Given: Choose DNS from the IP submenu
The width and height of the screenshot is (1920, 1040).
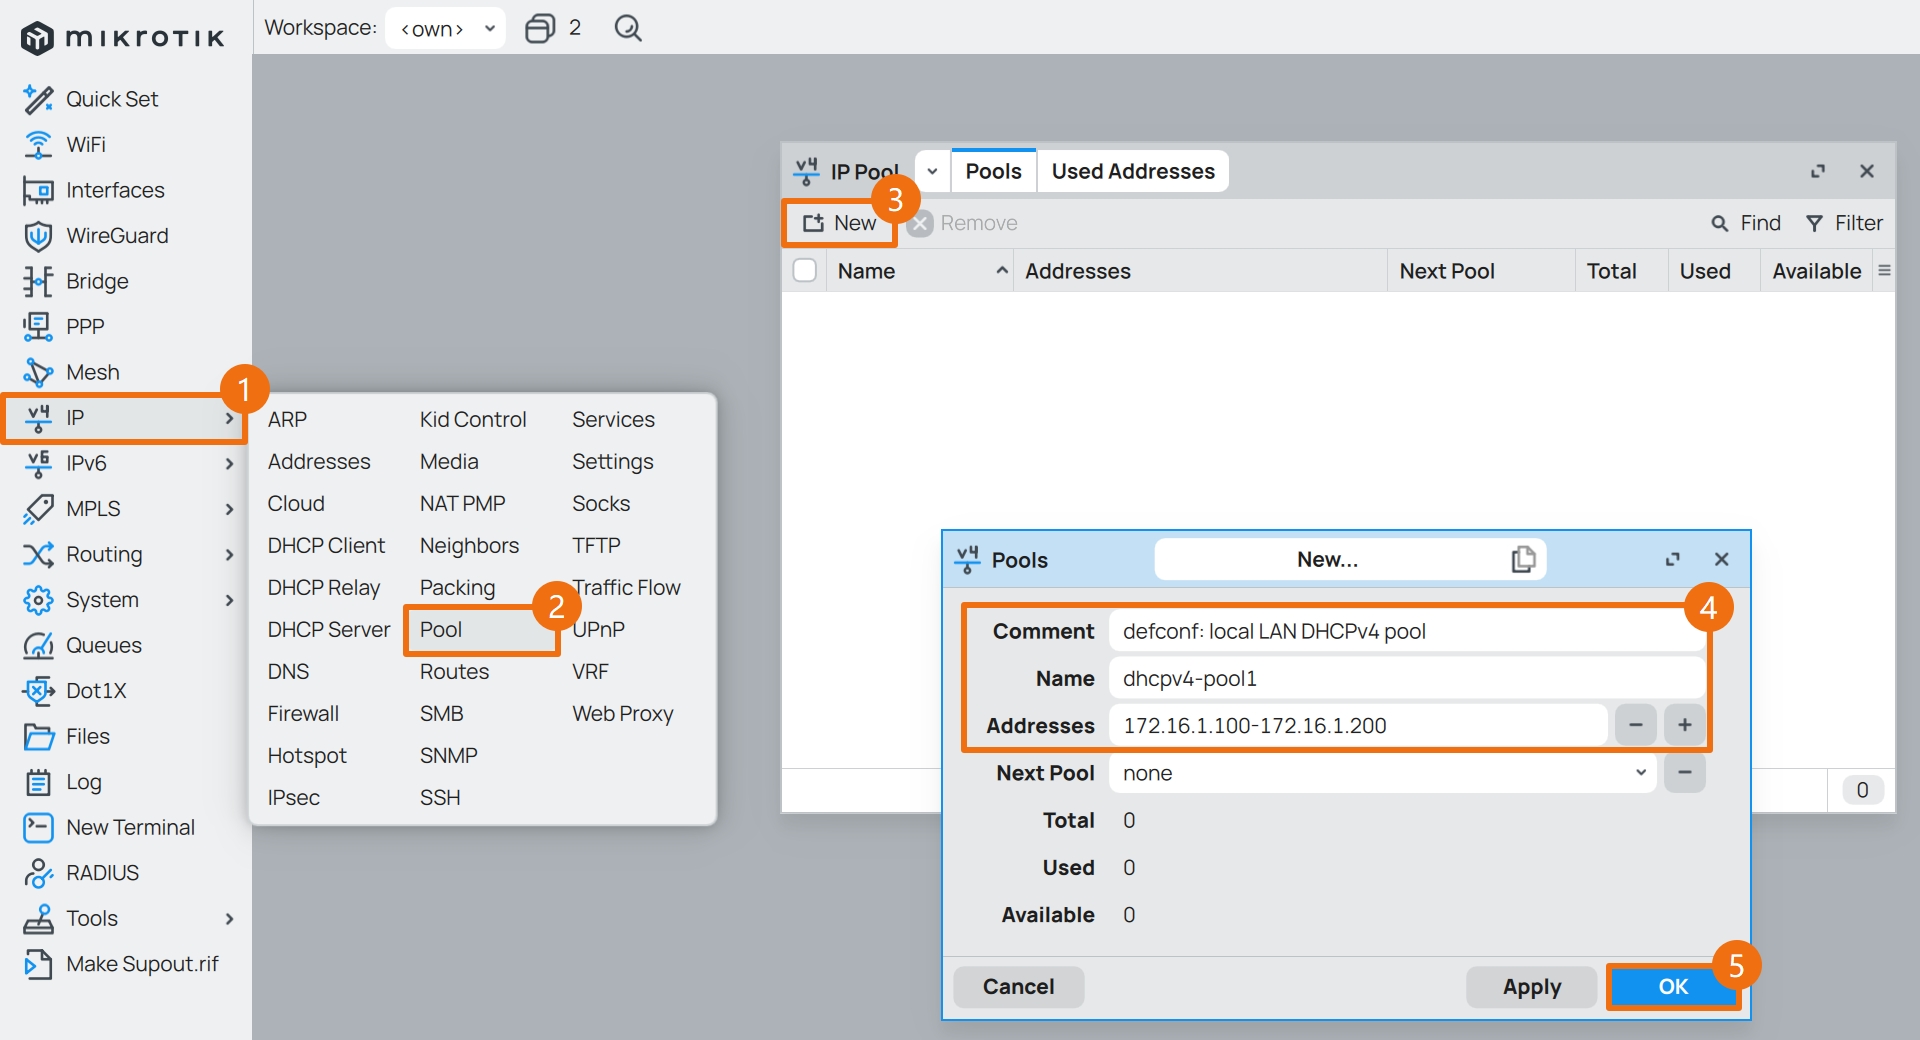Looking at the screenshot, I should click(288, 672).
